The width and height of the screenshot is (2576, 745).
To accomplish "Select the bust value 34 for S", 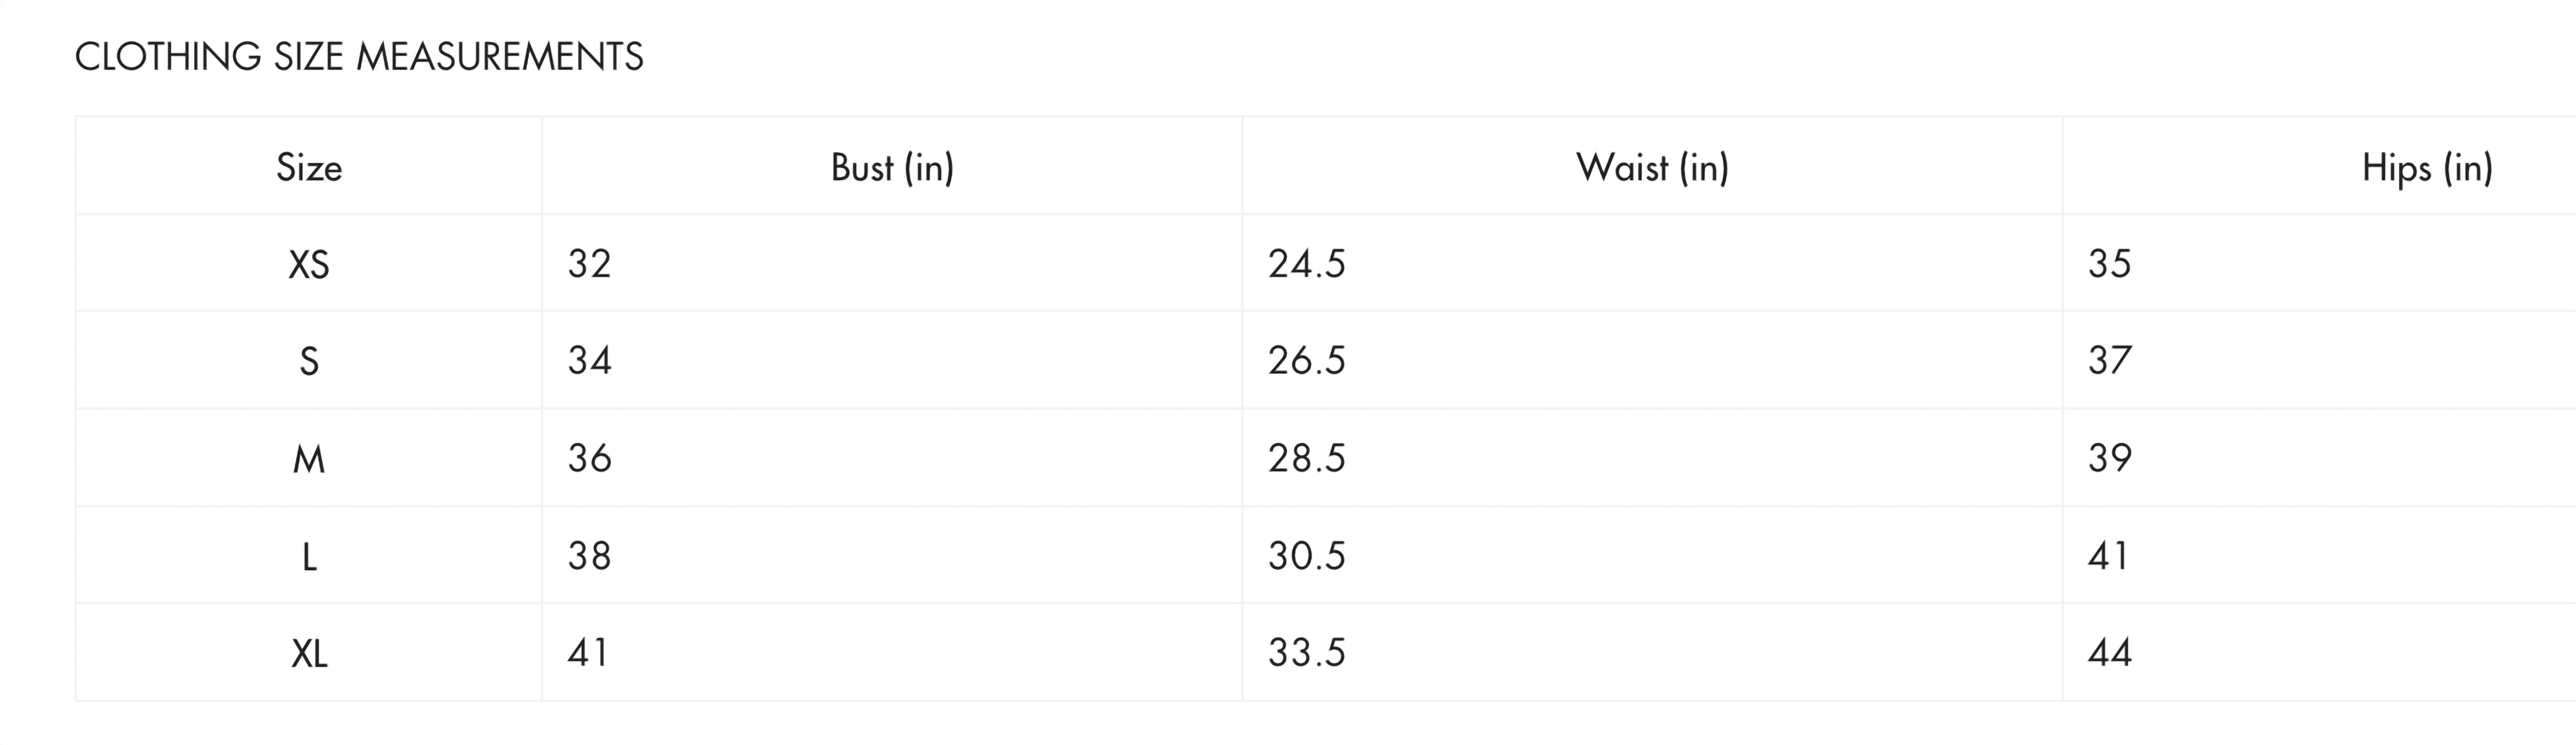I will 589,361.
